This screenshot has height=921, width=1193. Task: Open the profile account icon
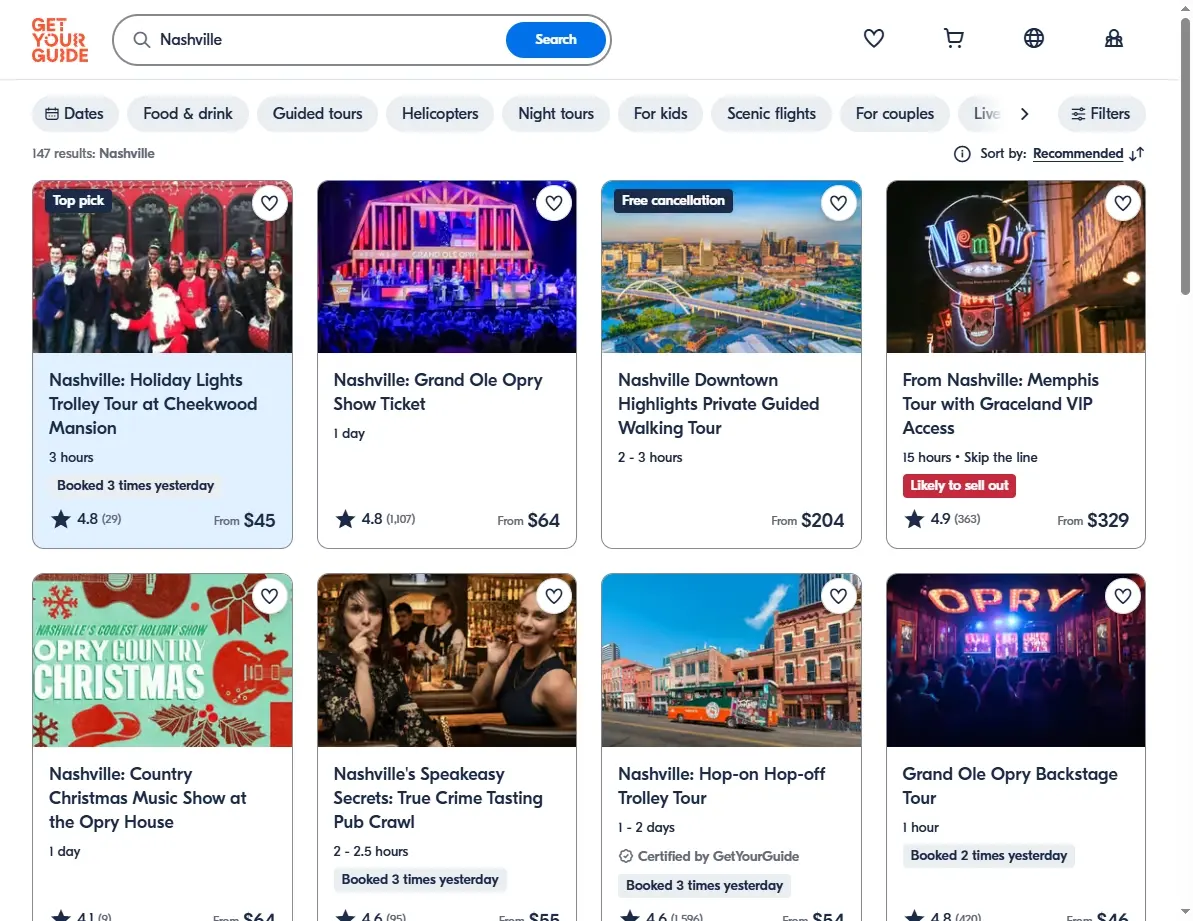[x=1113, y=38]
